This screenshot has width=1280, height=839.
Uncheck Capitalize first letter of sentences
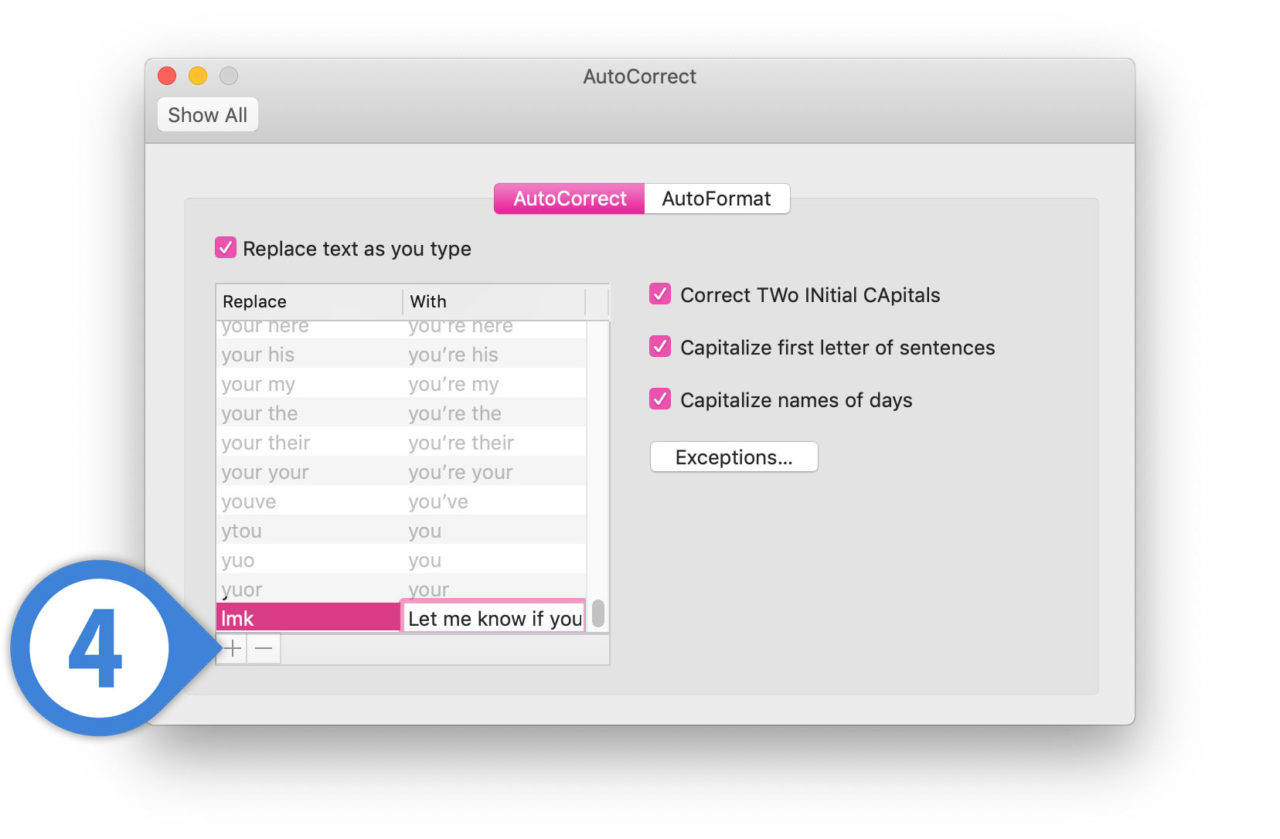(x=660, y=347)
